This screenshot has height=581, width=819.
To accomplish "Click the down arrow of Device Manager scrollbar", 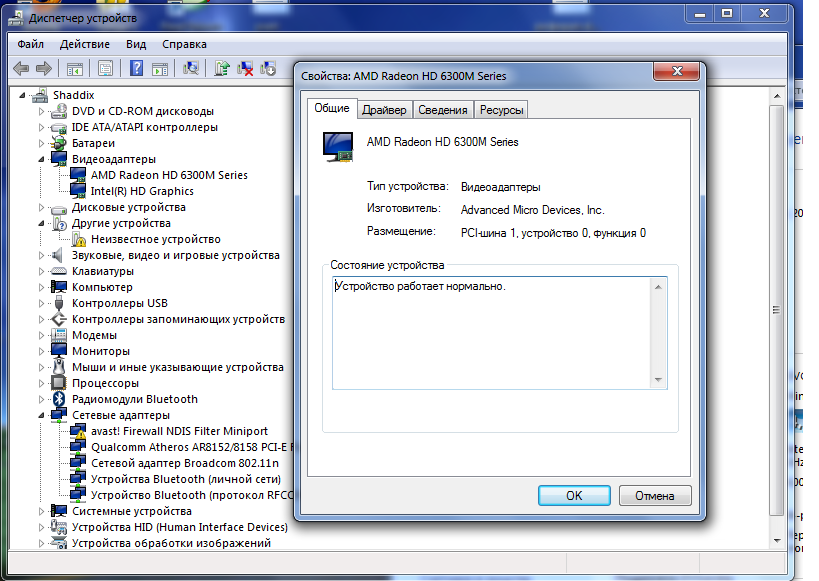I will (x=777, y=540).
